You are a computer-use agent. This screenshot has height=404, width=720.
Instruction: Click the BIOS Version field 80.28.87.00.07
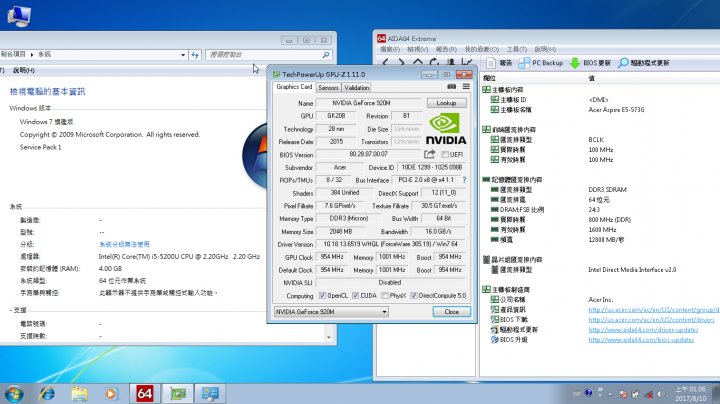tap(368, 154)
